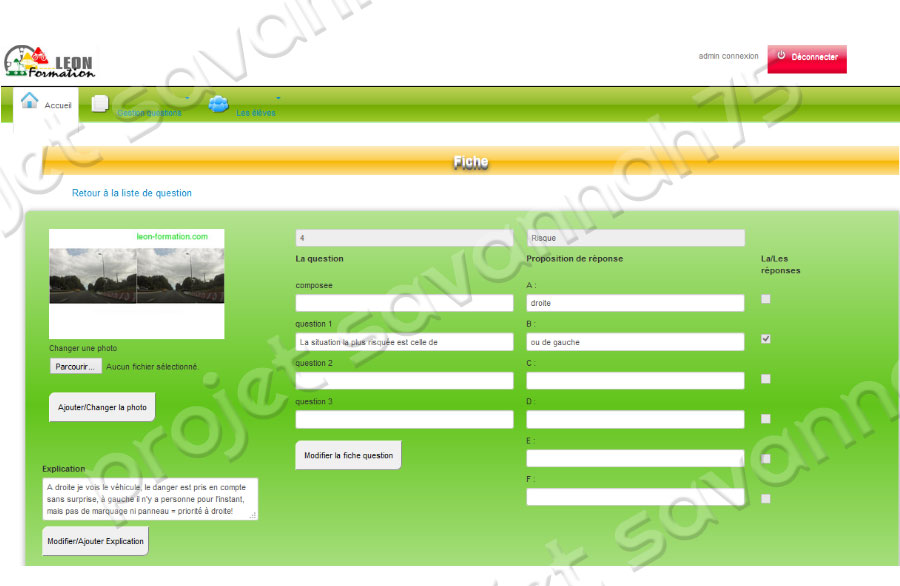Viewport: 900px width, 586px height.
Task: Click the Accueil home icon
Action: click(x=30, y=101)
